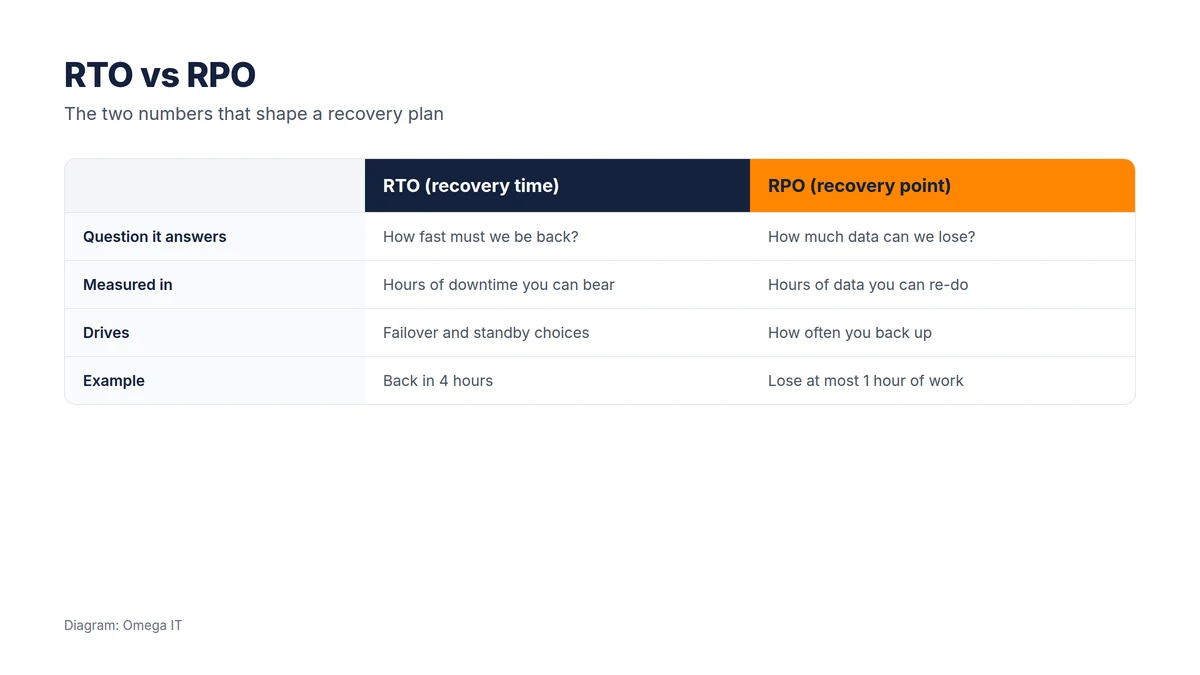
Task: Click cell 'How often you back up'
Action: click(x=942, y=333)
